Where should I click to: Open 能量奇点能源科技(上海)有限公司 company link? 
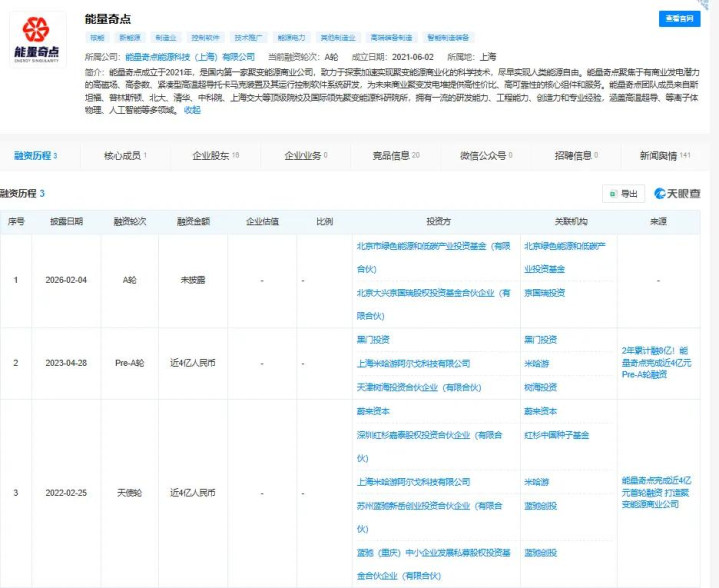point(190,57)
